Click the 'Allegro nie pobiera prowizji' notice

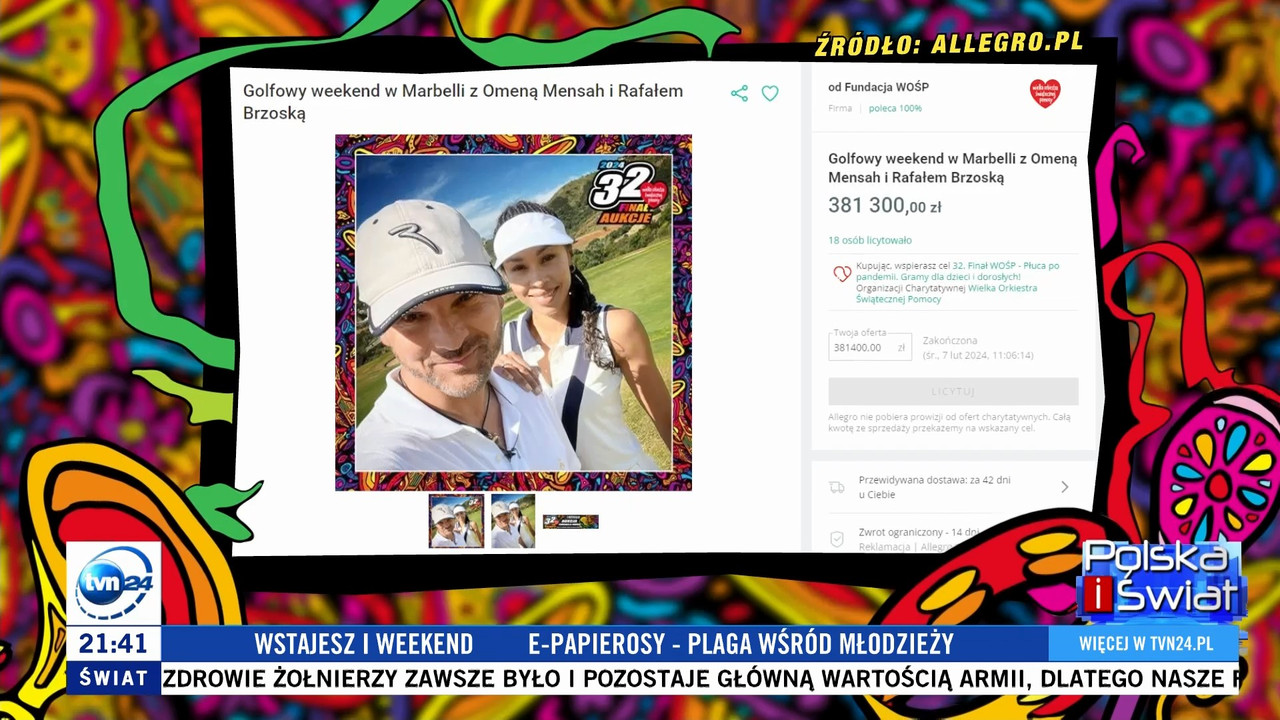(x=949, y=422)
